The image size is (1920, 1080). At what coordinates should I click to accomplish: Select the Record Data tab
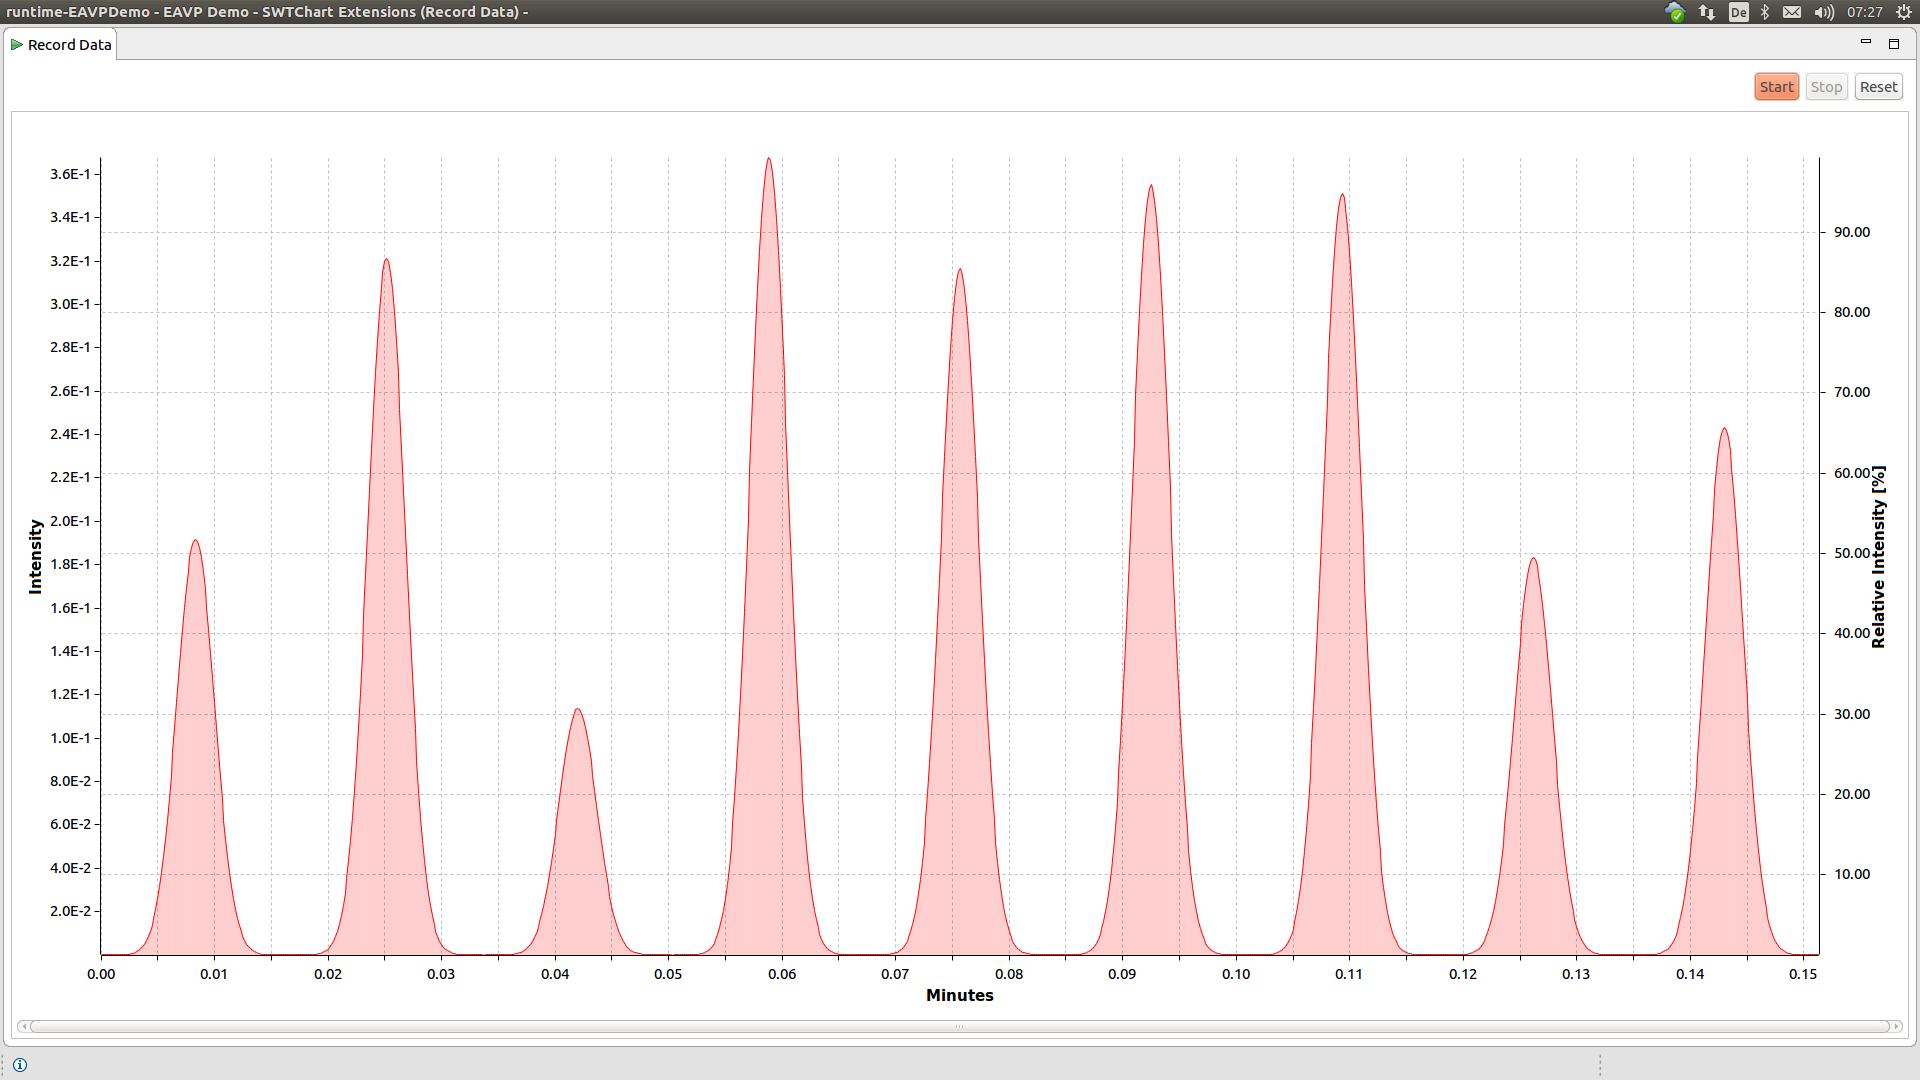(x=61, y=45)
